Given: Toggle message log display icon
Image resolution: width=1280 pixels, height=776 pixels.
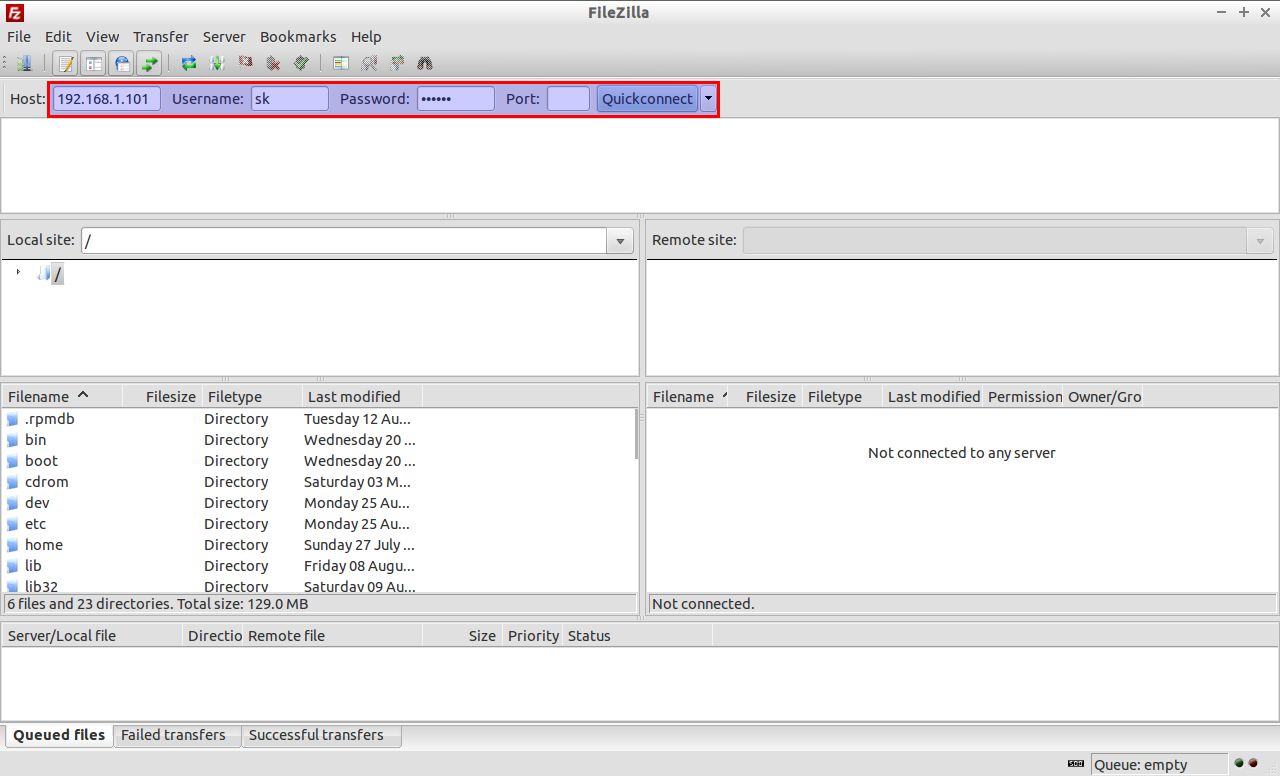Looking at the screenshot, I should click(66, 64).
